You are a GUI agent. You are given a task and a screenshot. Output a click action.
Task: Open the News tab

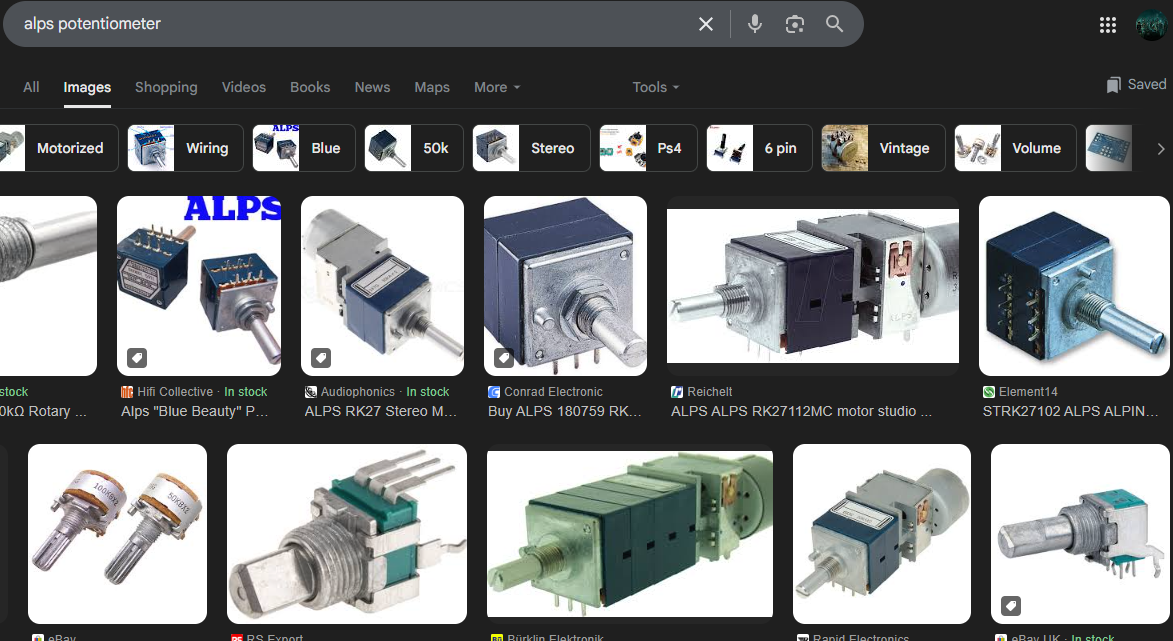(x=373, y=88)
